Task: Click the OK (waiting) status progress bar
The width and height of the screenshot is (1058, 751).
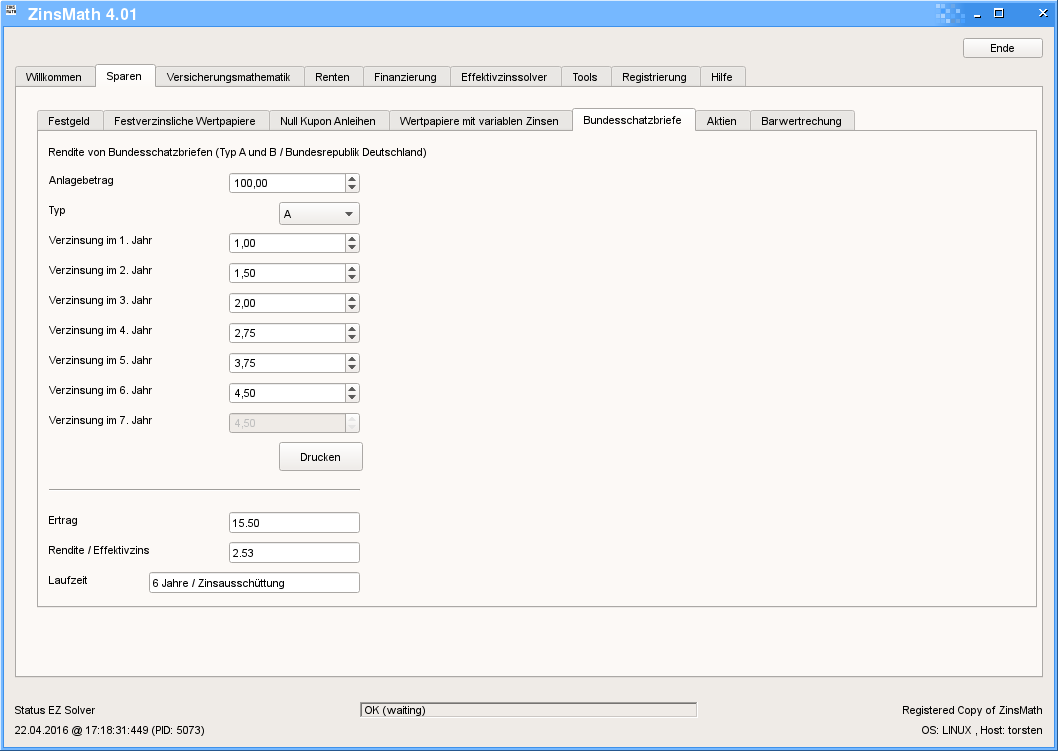Action: click(528, 710)
